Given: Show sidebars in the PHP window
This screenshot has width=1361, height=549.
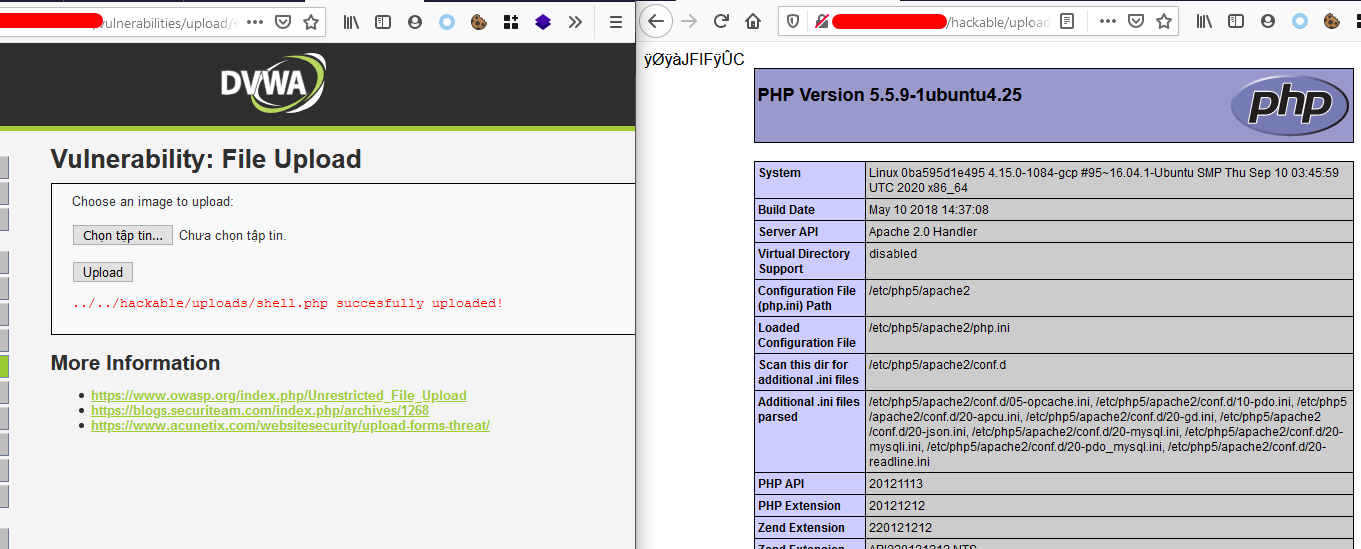Looking at the screenshot, I should 1236,21.
